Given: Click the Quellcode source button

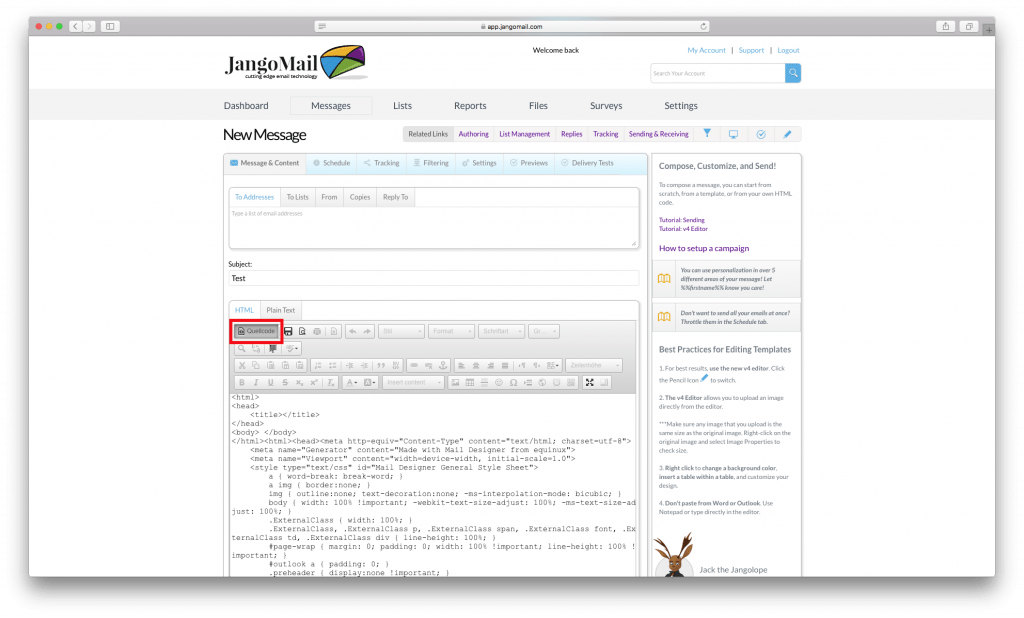Looking at the screenshot, I should click(x=256, y=331).
